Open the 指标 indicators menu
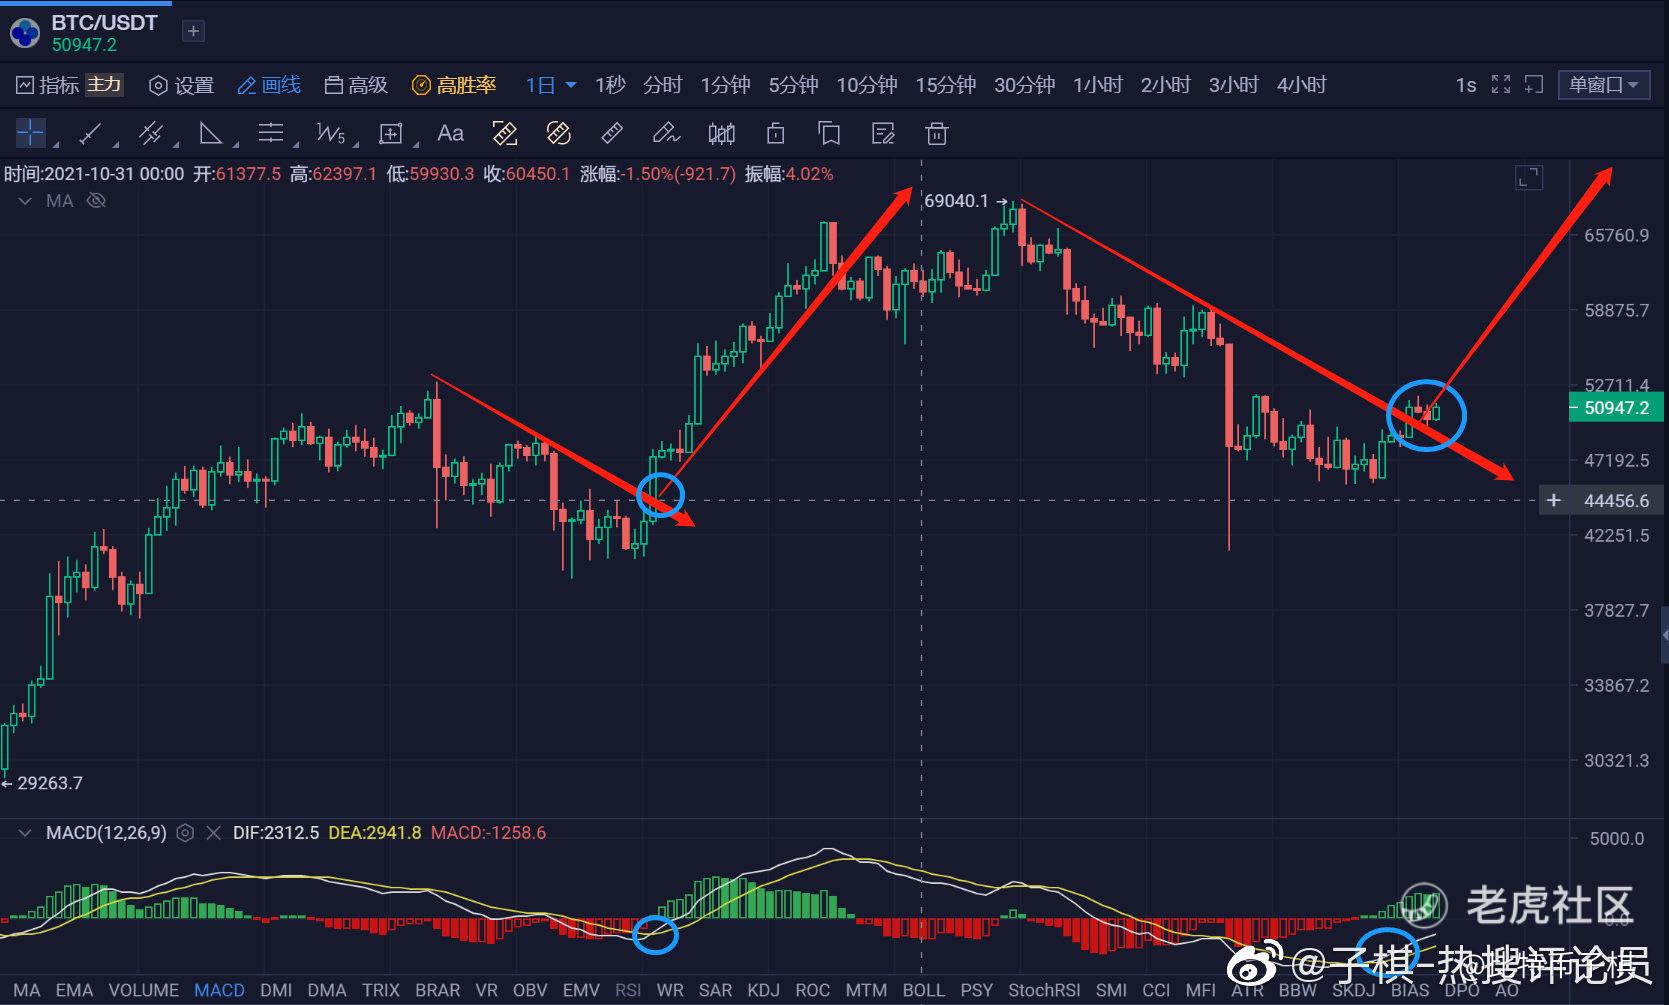Viewport: 1669px width, 1005px height. 48,85
